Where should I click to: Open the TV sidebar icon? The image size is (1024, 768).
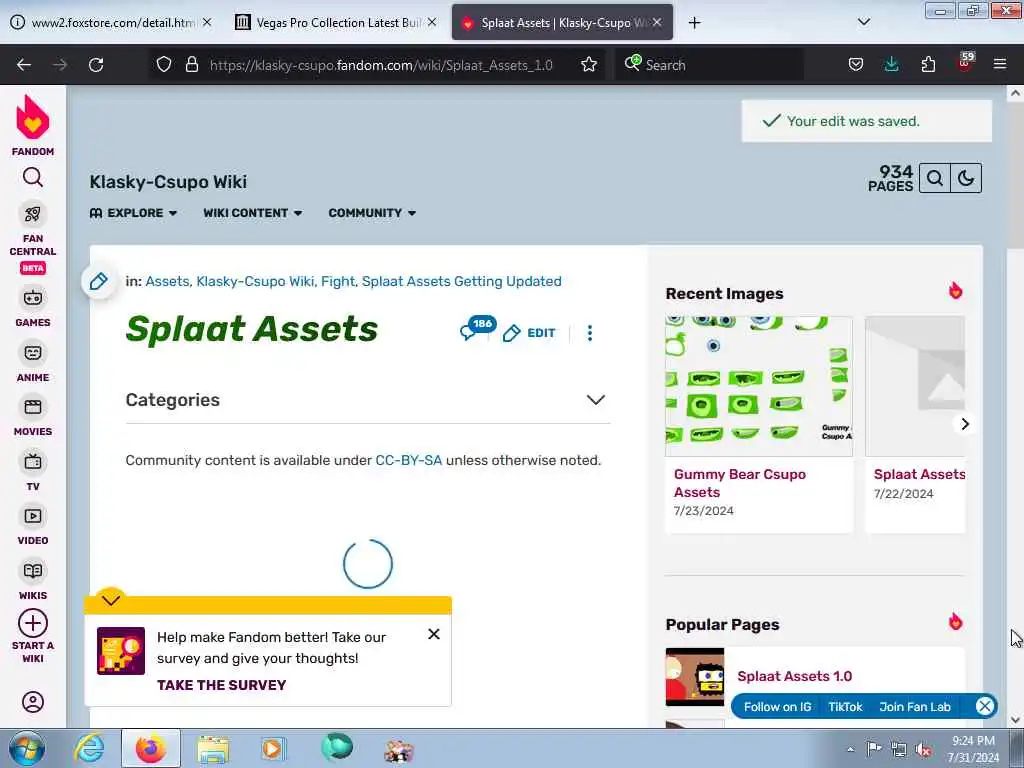[33, 462]
